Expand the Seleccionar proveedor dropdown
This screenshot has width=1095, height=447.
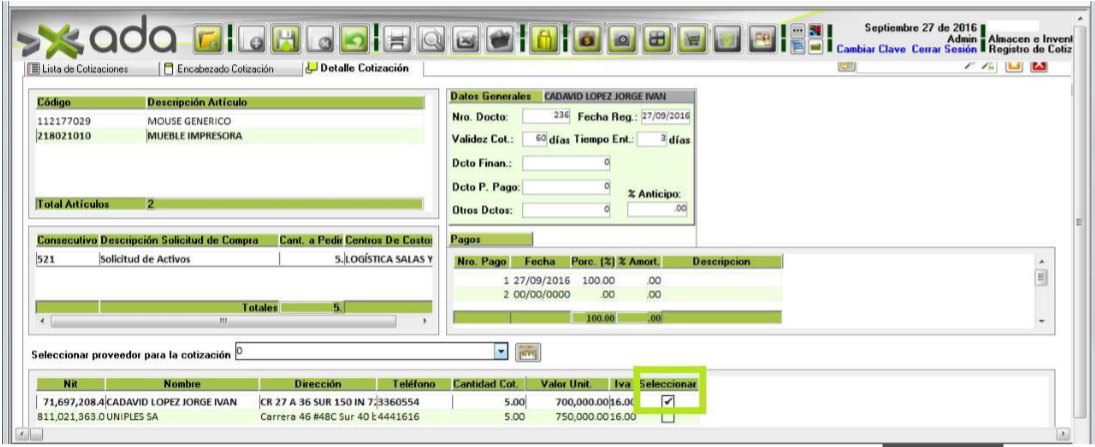(502, 353)
